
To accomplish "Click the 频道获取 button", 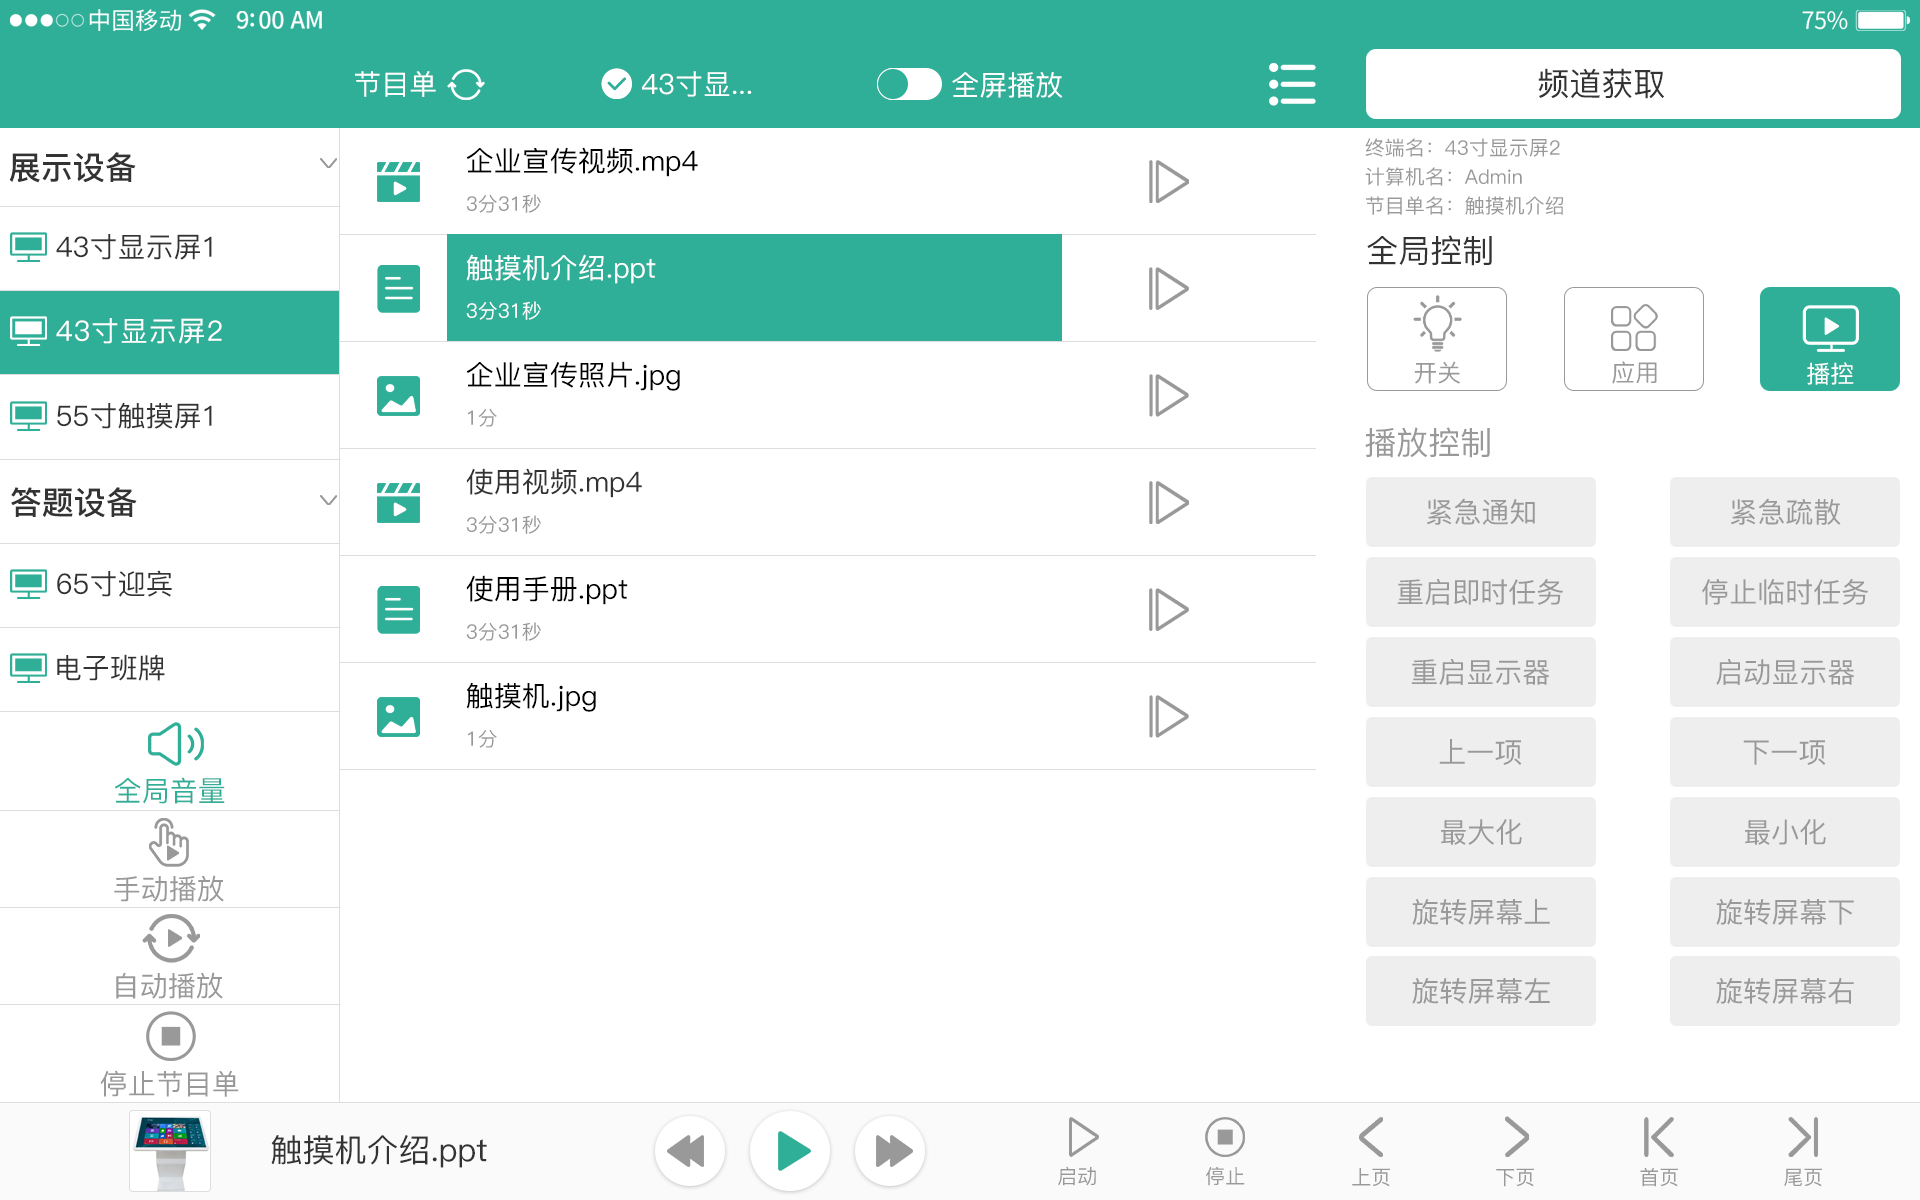I will [1632, 85].
